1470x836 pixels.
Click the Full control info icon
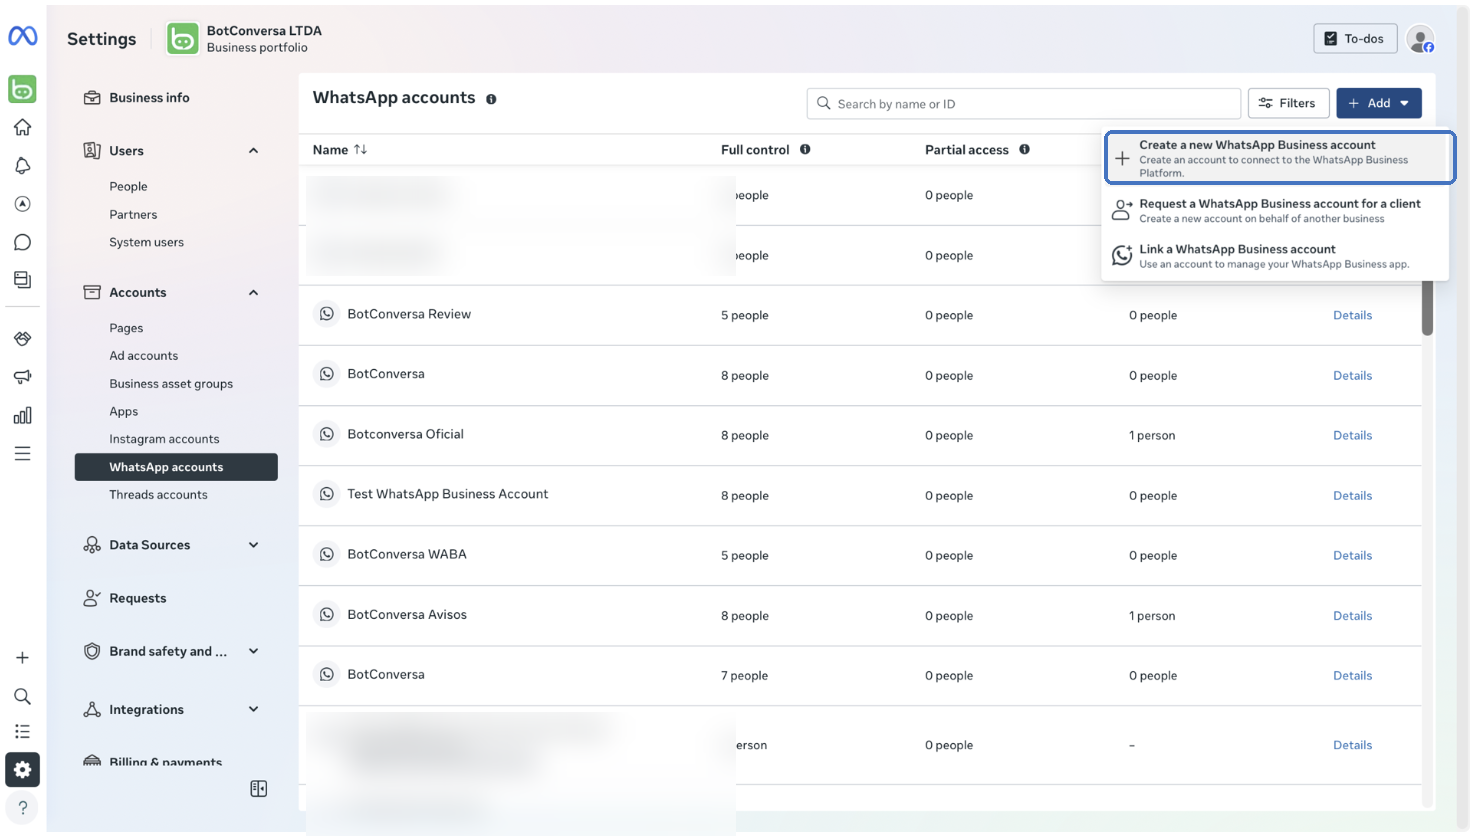pos(805,149)
